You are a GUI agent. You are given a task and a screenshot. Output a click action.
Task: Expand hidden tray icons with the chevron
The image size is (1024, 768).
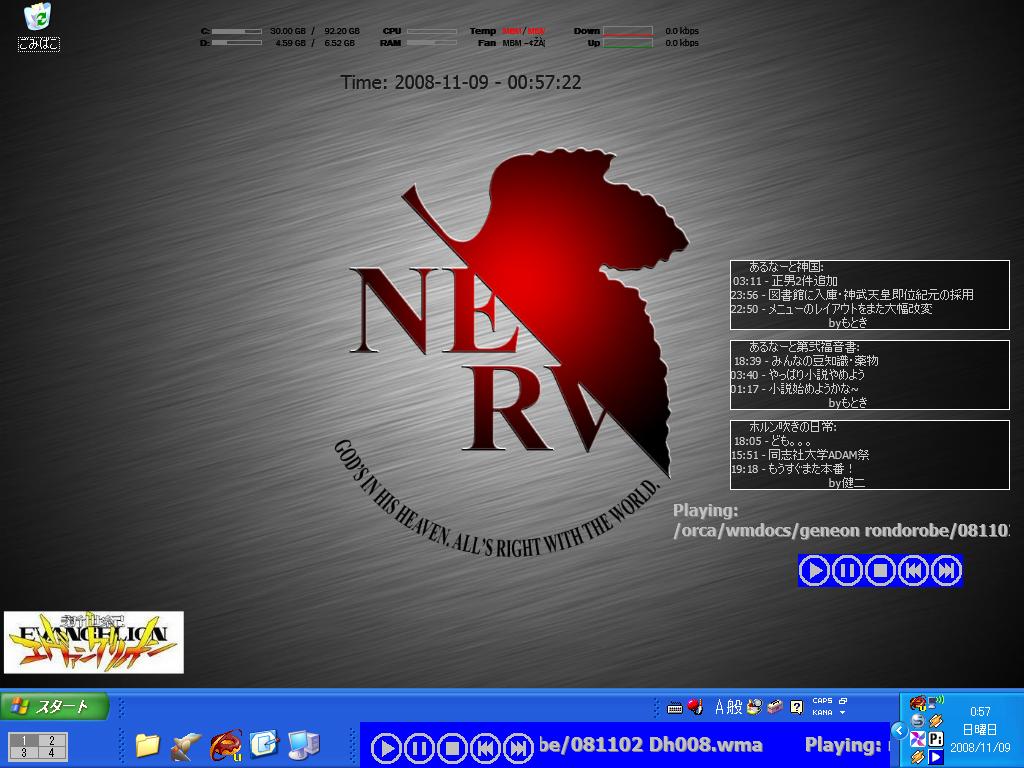pos(899,731)
